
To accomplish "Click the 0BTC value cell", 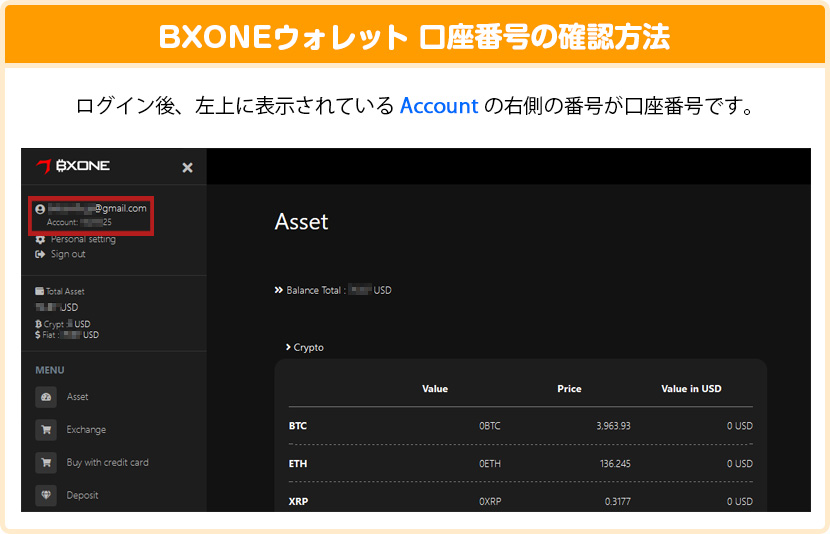I will point(490,426).
